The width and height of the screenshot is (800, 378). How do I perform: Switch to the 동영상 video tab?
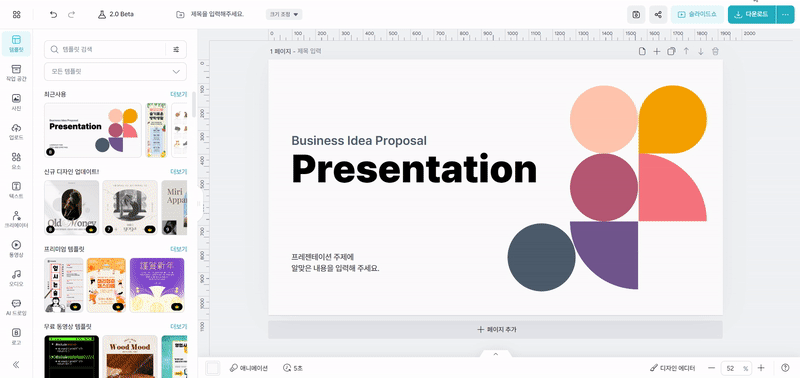click(16, 248)
